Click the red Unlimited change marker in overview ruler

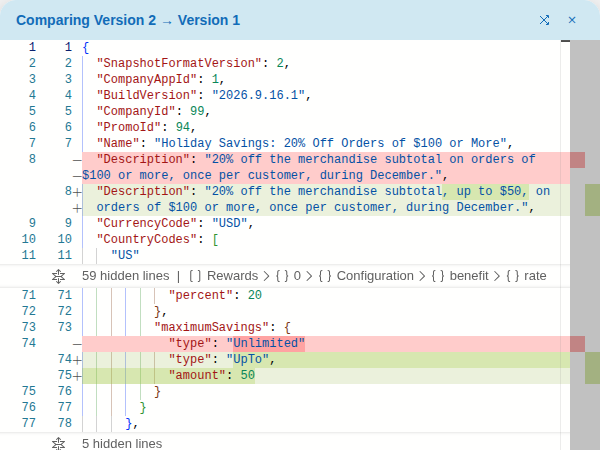[x=577, y=344]
